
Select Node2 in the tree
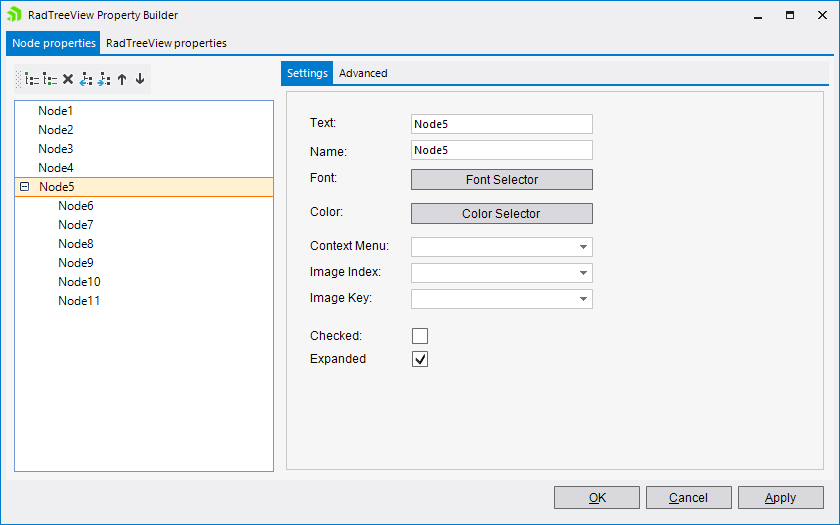(56, 130)
